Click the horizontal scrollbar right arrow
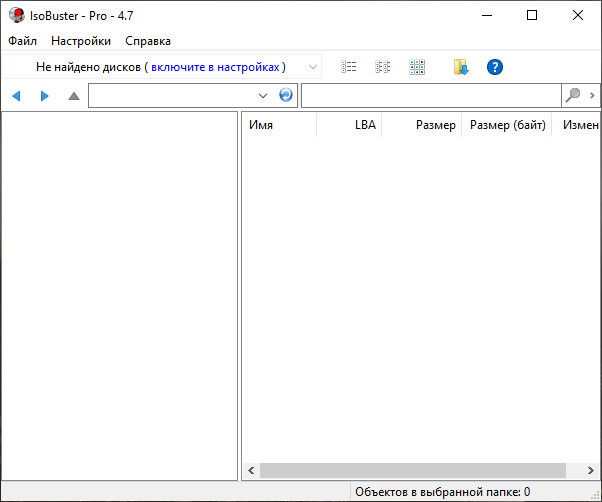602x502 pixels. [590, 471]
